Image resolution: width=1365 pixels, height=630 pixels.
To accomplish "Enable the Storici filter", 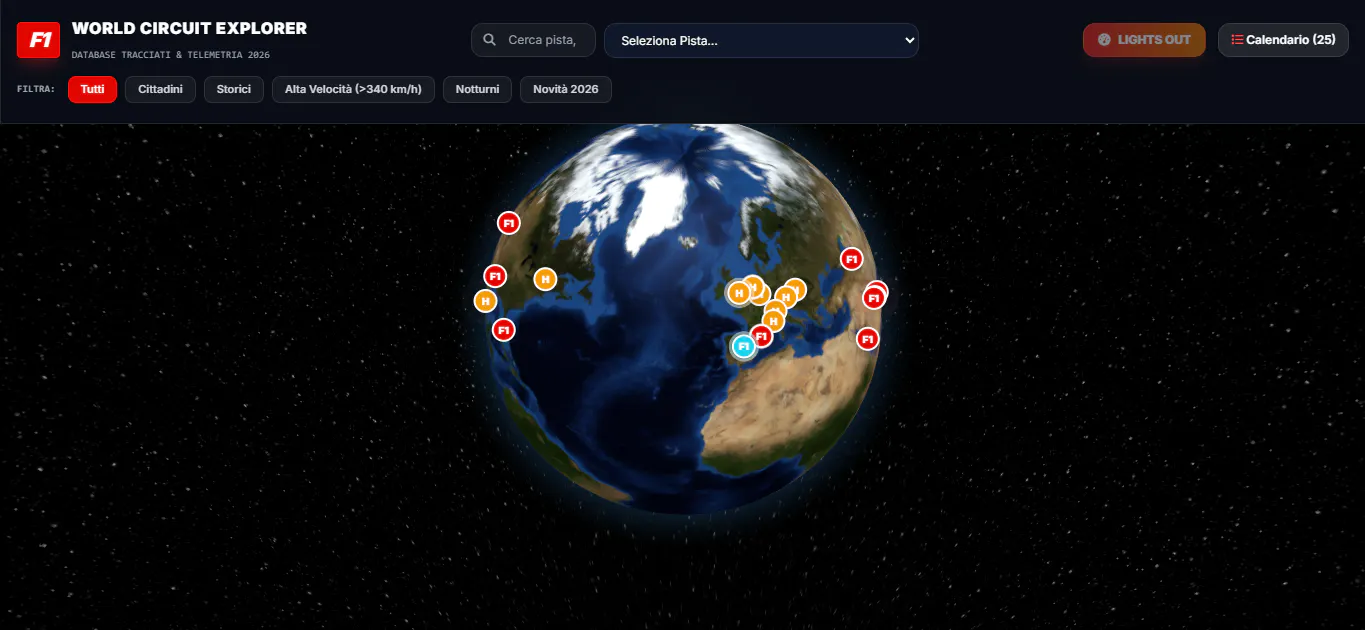I will pyautogui.click(x=234, y=89).
